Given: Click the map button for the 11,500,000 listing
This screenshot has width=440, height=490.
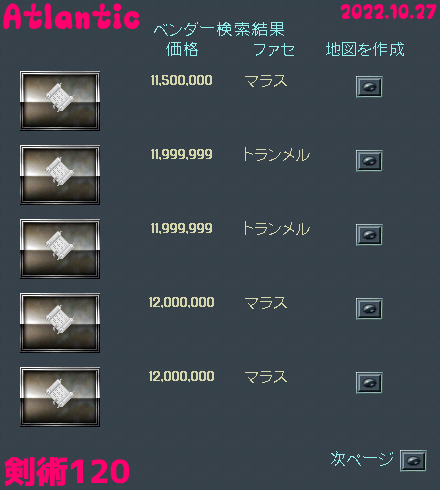Looking at the screenshot, I should click(369, 87).
